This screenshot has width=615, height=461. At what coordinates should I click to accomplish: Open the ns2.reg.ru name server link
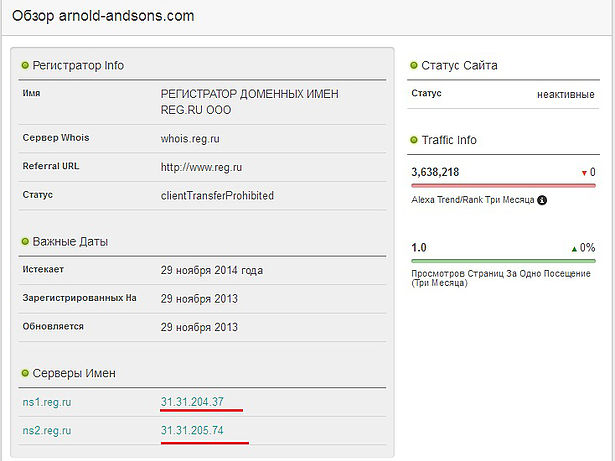pos(47,430)
